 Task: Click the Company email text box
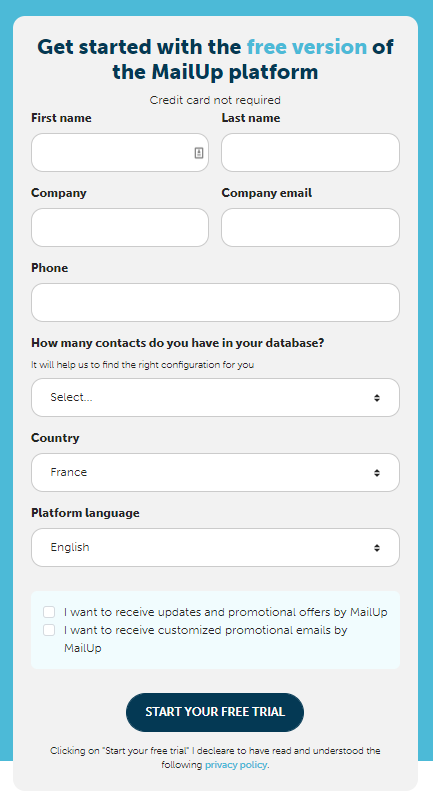(310, 228)
